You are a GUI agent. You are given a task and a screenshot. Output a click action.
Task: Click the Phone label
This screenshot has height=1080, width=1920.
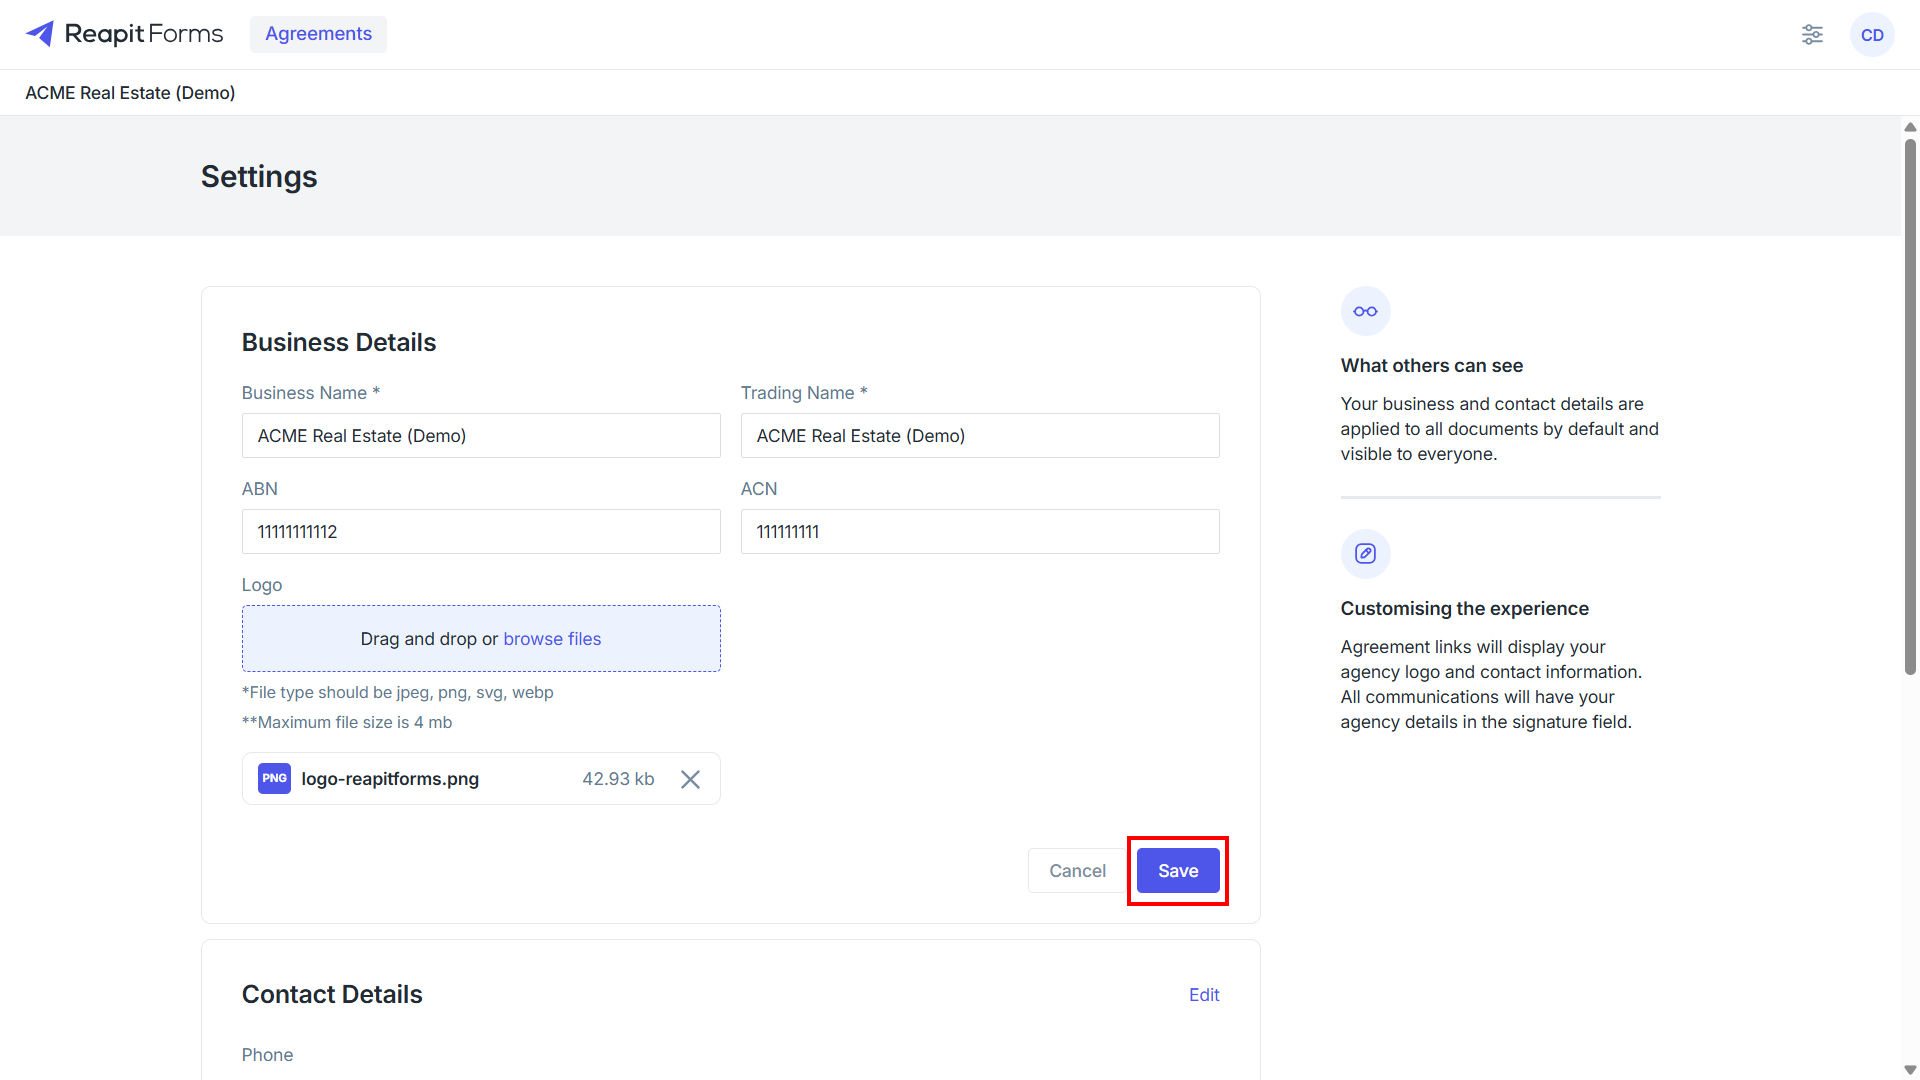267,1055
